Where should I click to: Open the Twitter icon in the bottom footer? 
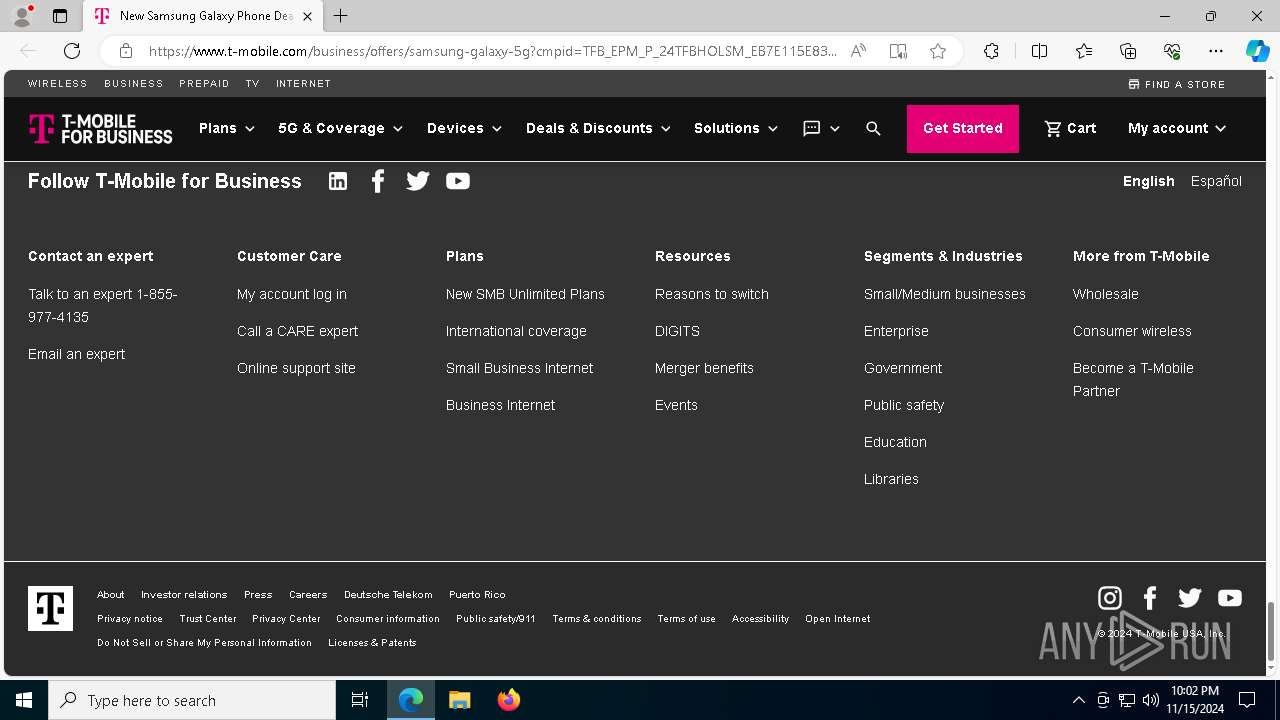pos(1190,598)
